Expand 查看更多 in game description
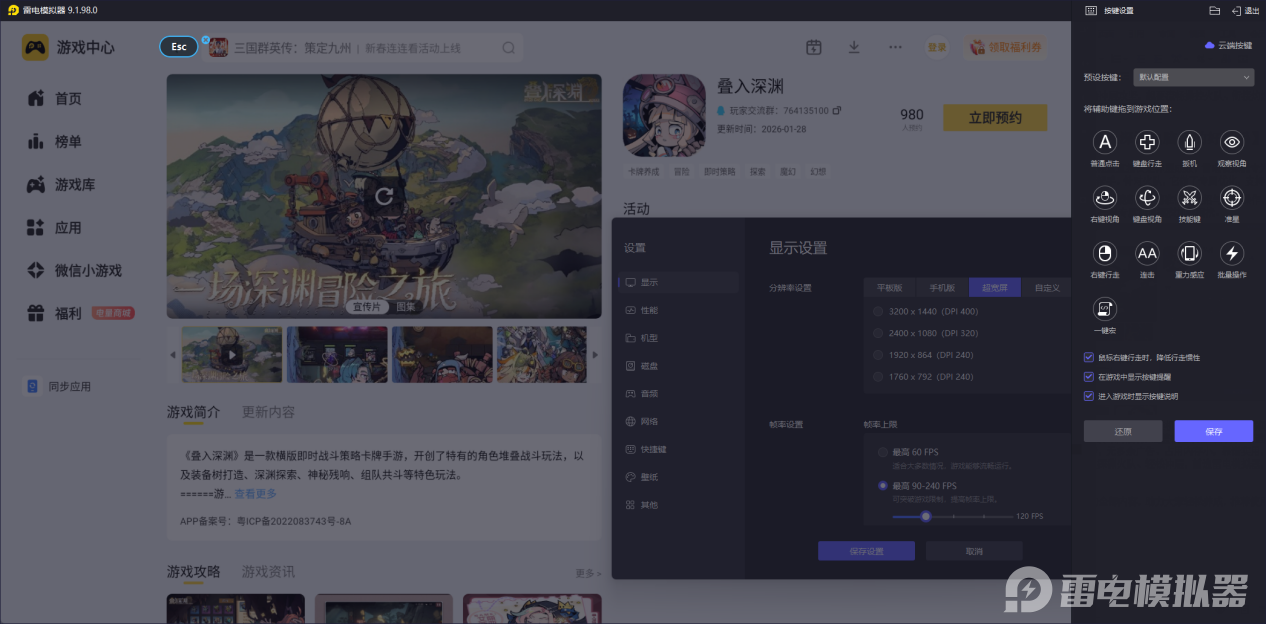 point(256,494)
